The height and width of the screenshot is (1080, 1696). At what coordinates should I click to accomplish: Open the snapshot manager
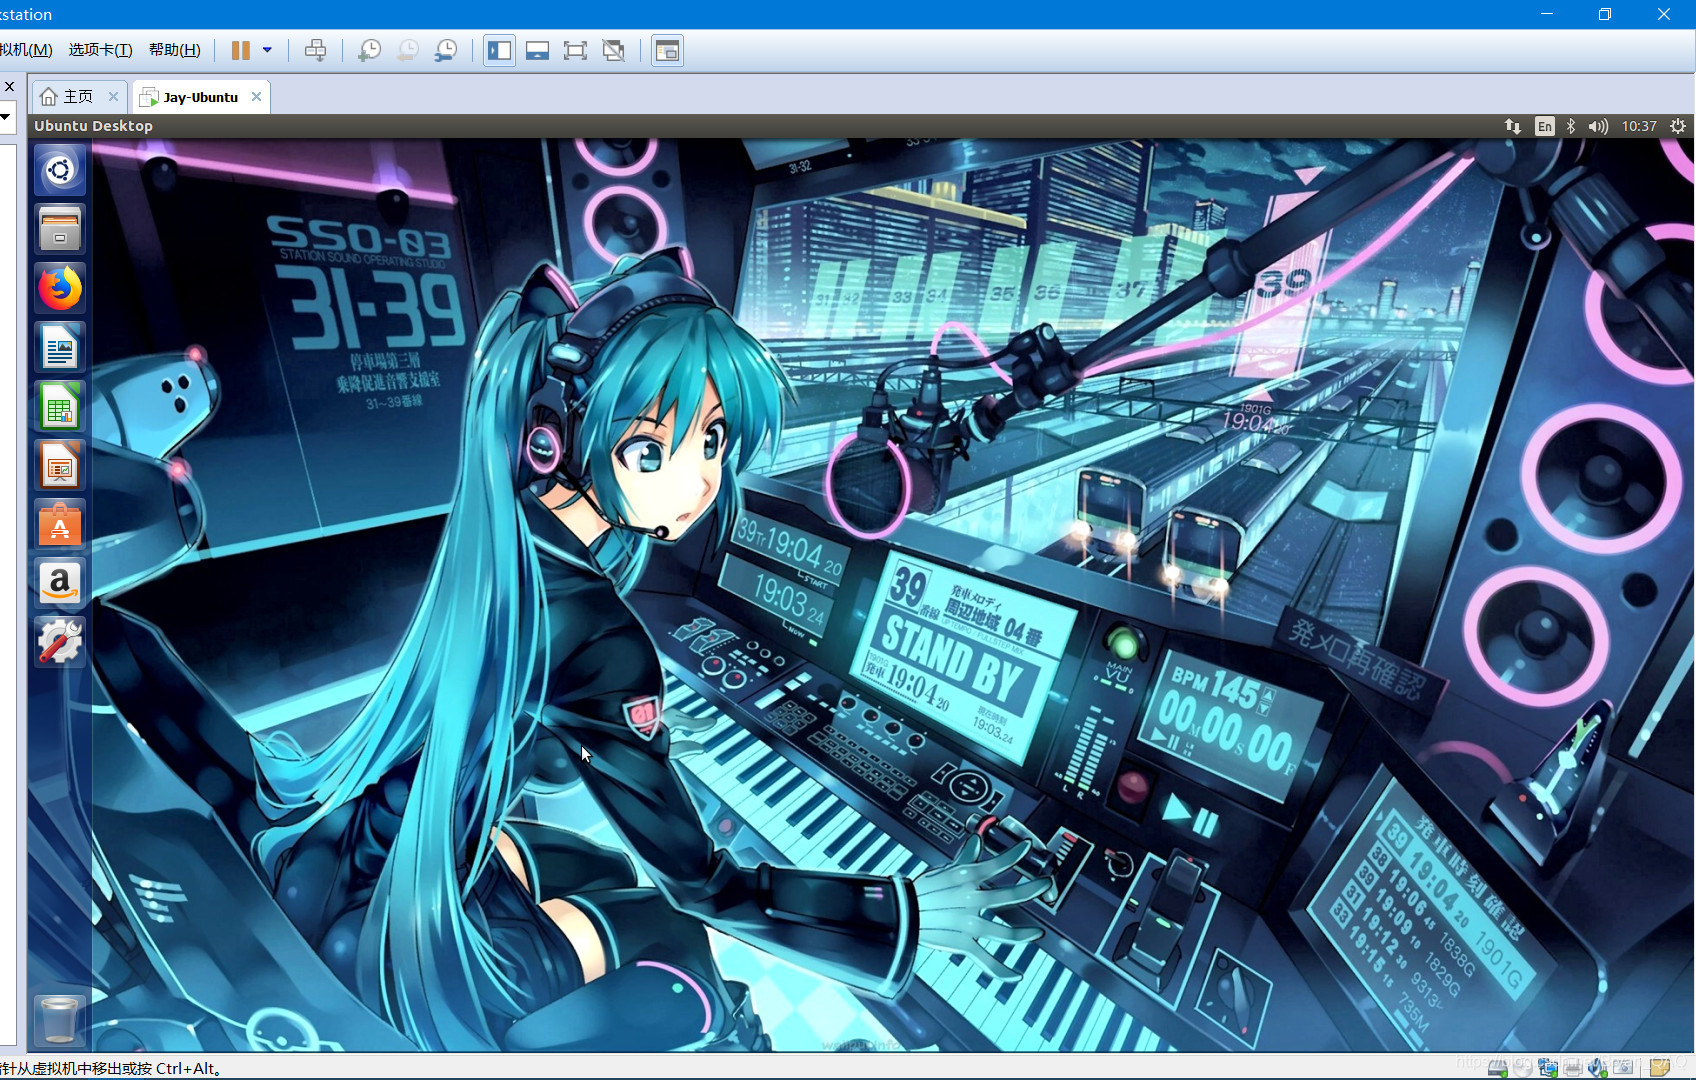446,50
